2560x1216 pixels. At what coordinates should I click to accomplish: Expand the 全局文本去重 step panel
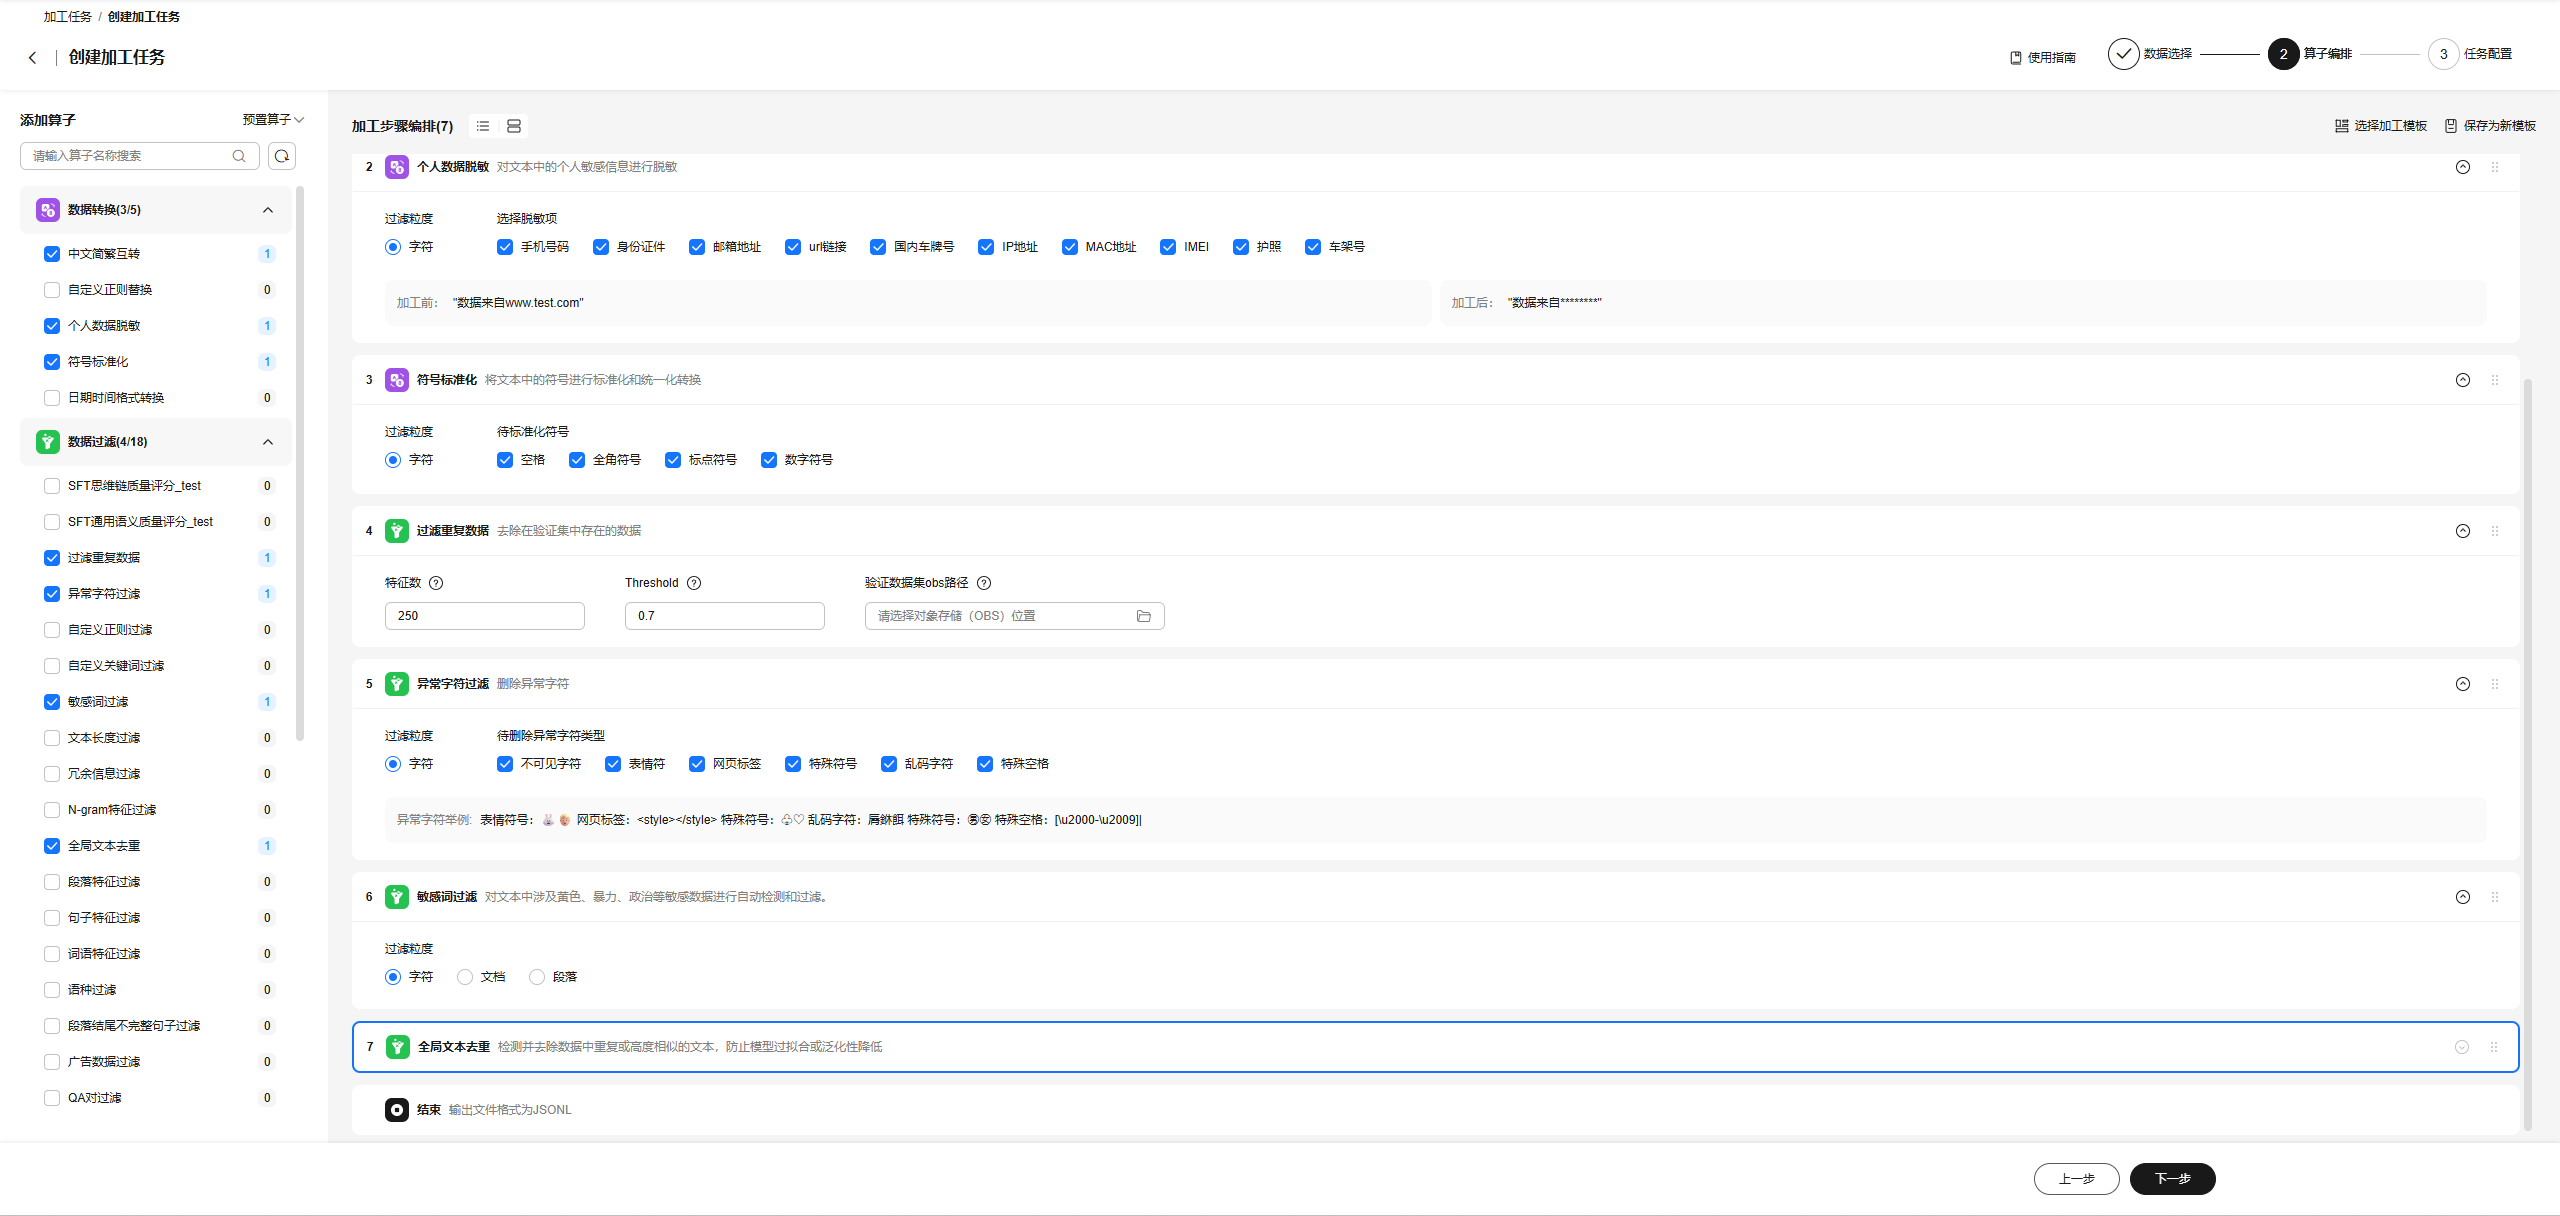[2461, 1047]
